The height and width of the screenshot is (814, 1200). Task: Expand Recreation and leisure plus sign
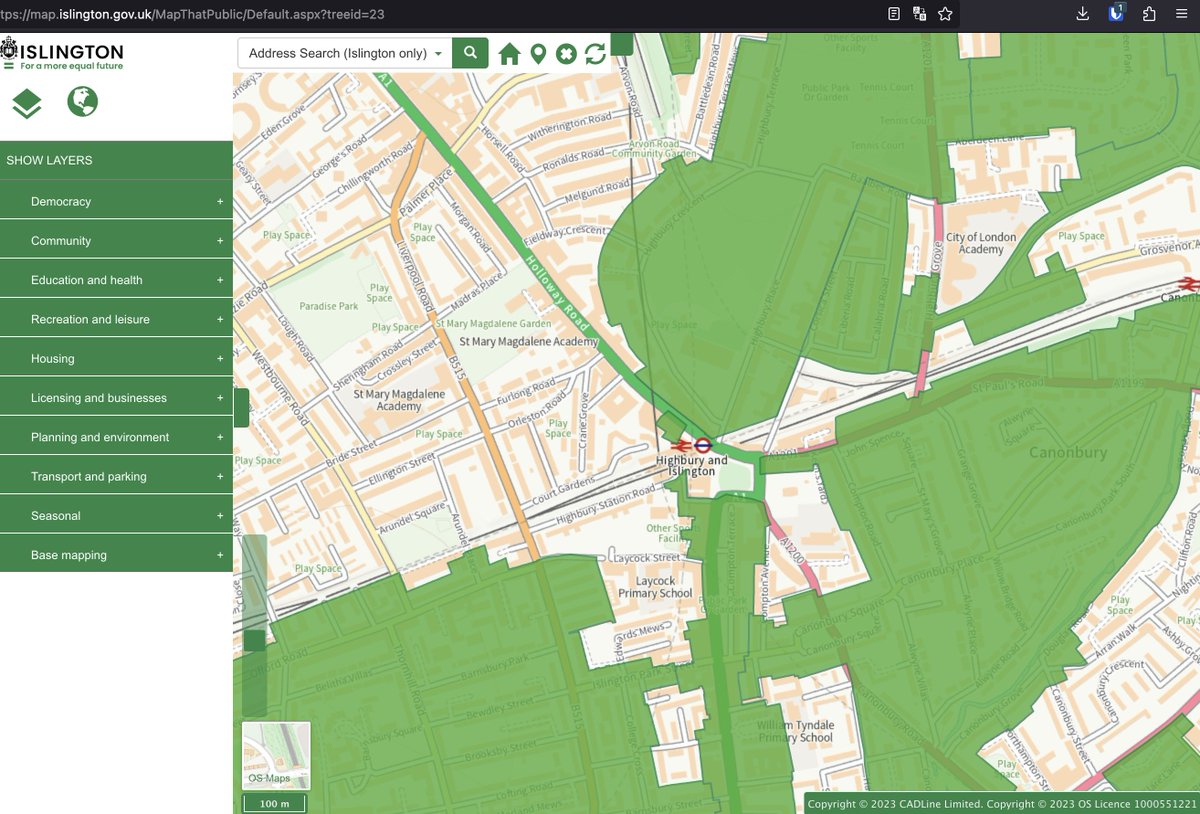pos(220,319)
